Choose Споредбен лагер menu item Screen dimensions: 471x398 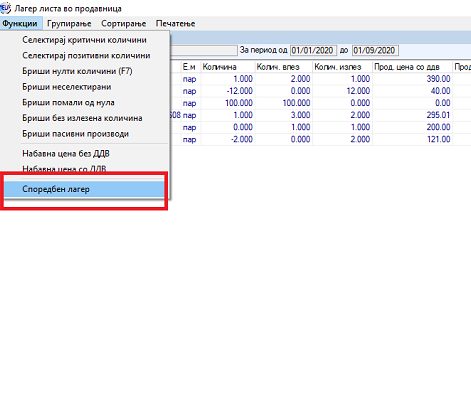pos(85,189)
